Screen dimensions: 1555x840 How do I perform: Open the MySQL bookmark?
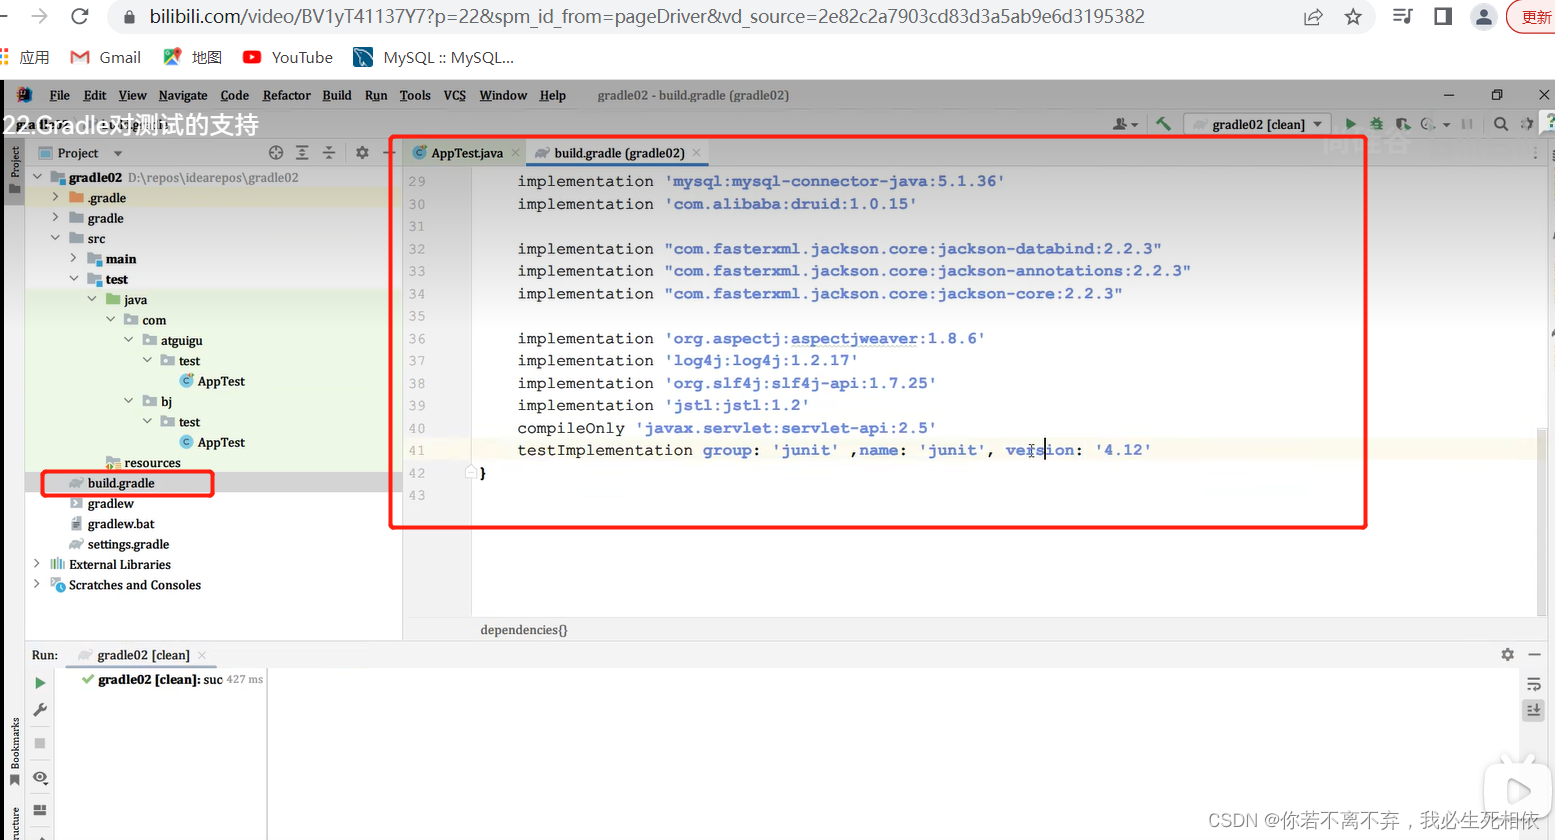434,57
